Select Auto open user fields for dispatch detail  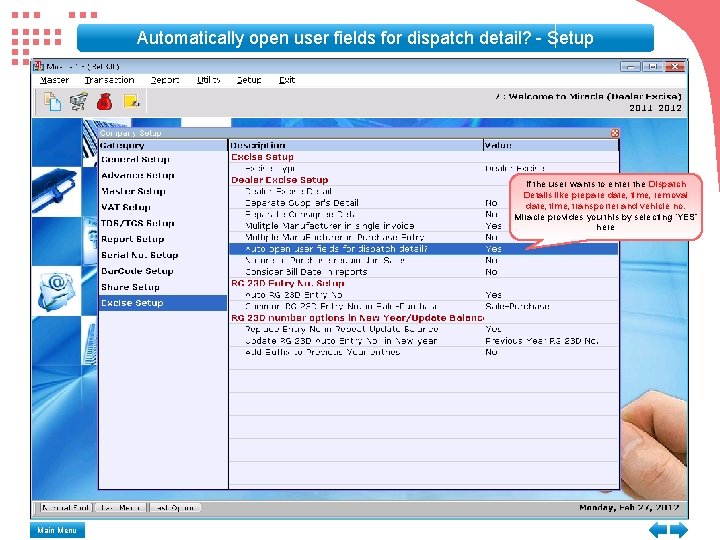423,249
